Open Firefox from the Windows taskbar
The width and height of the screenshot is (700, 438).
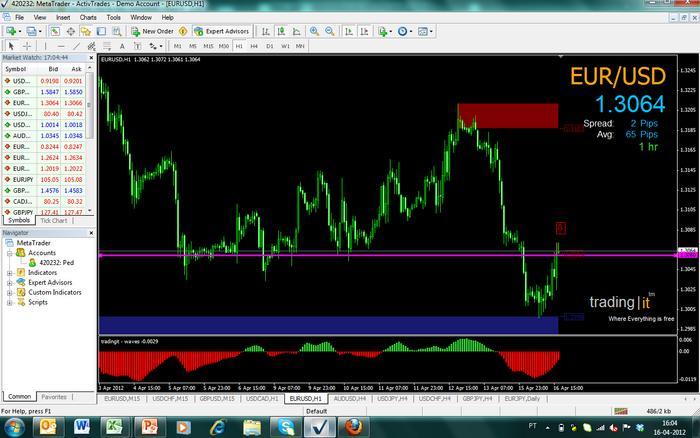(353, 427)
